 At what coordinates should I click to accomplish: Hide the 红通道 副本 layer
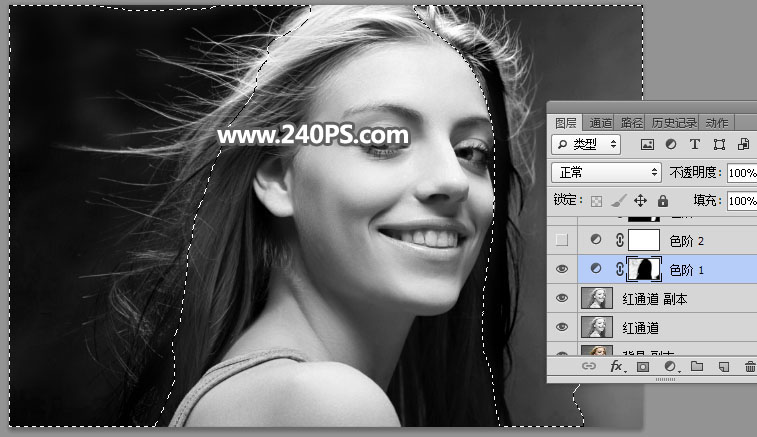[561, 298]
